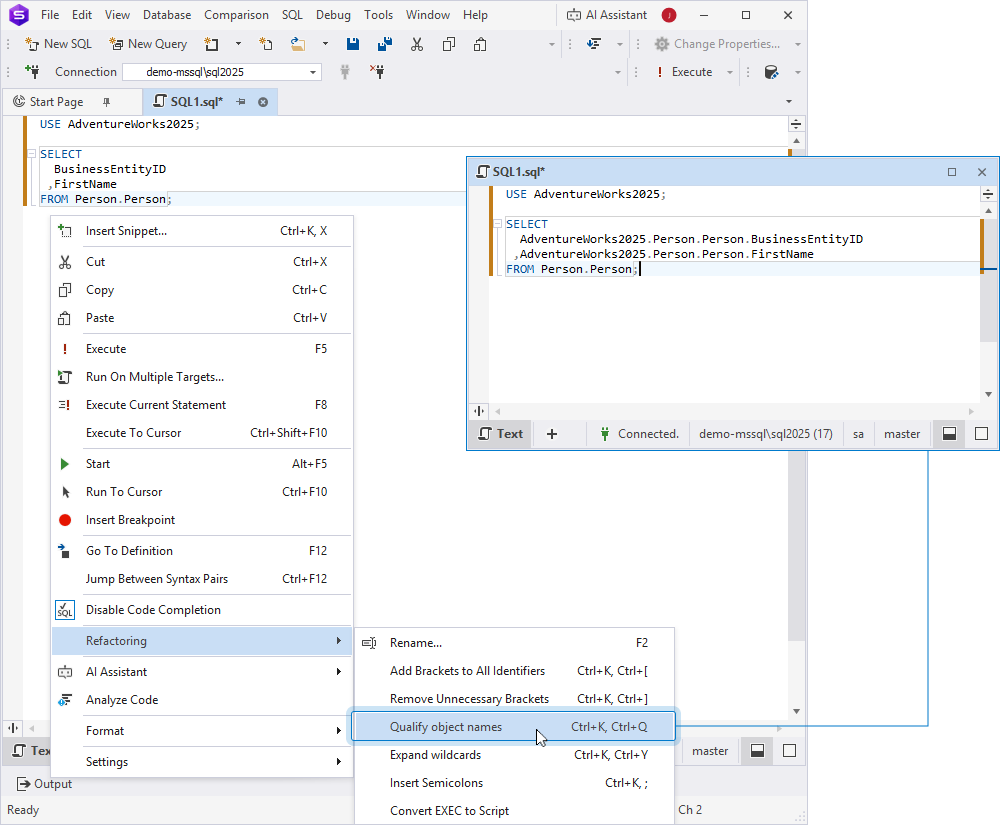Open the Output panel at bottom
This screenshot has height=825, width=1000.
44,784
